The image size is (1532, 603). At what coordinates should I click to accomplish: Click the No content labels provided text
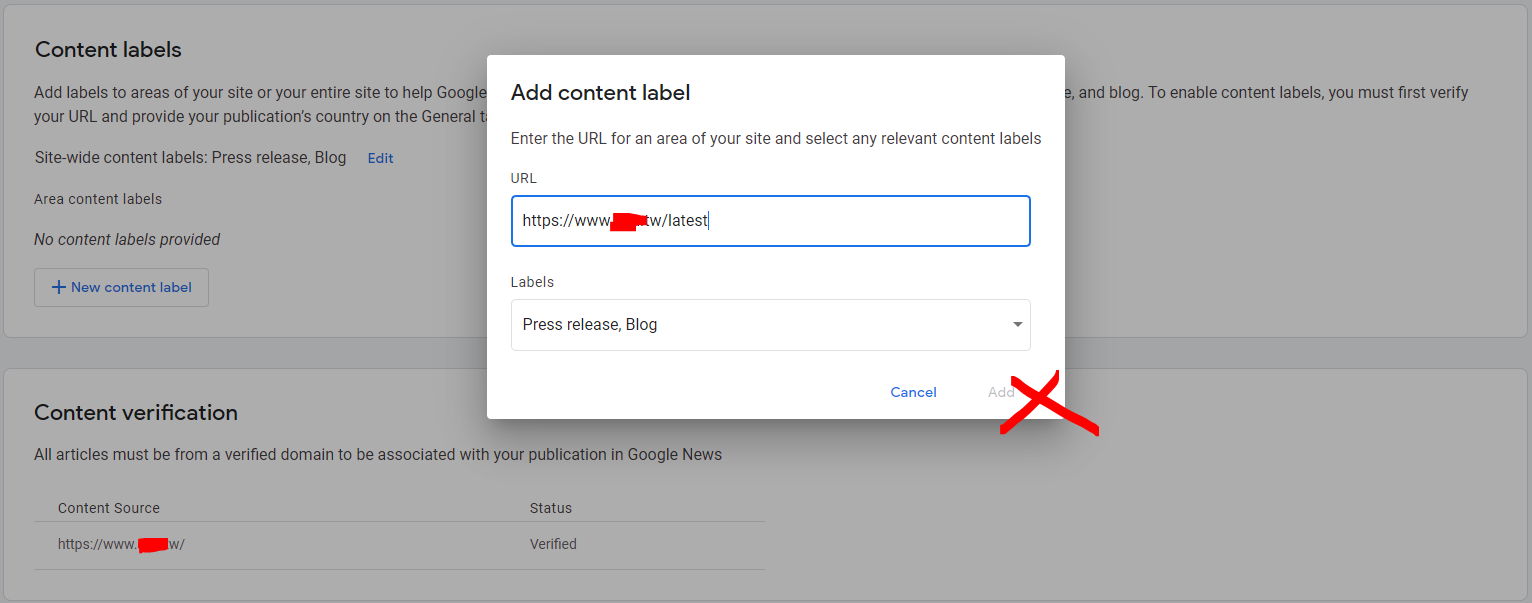127,239
